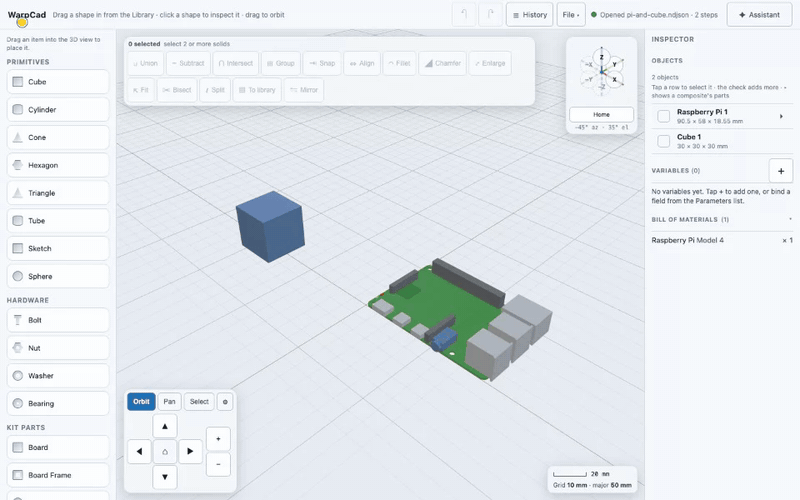Click the Undo arrow in top bar
Screen dimensions: 800x500
464,15
